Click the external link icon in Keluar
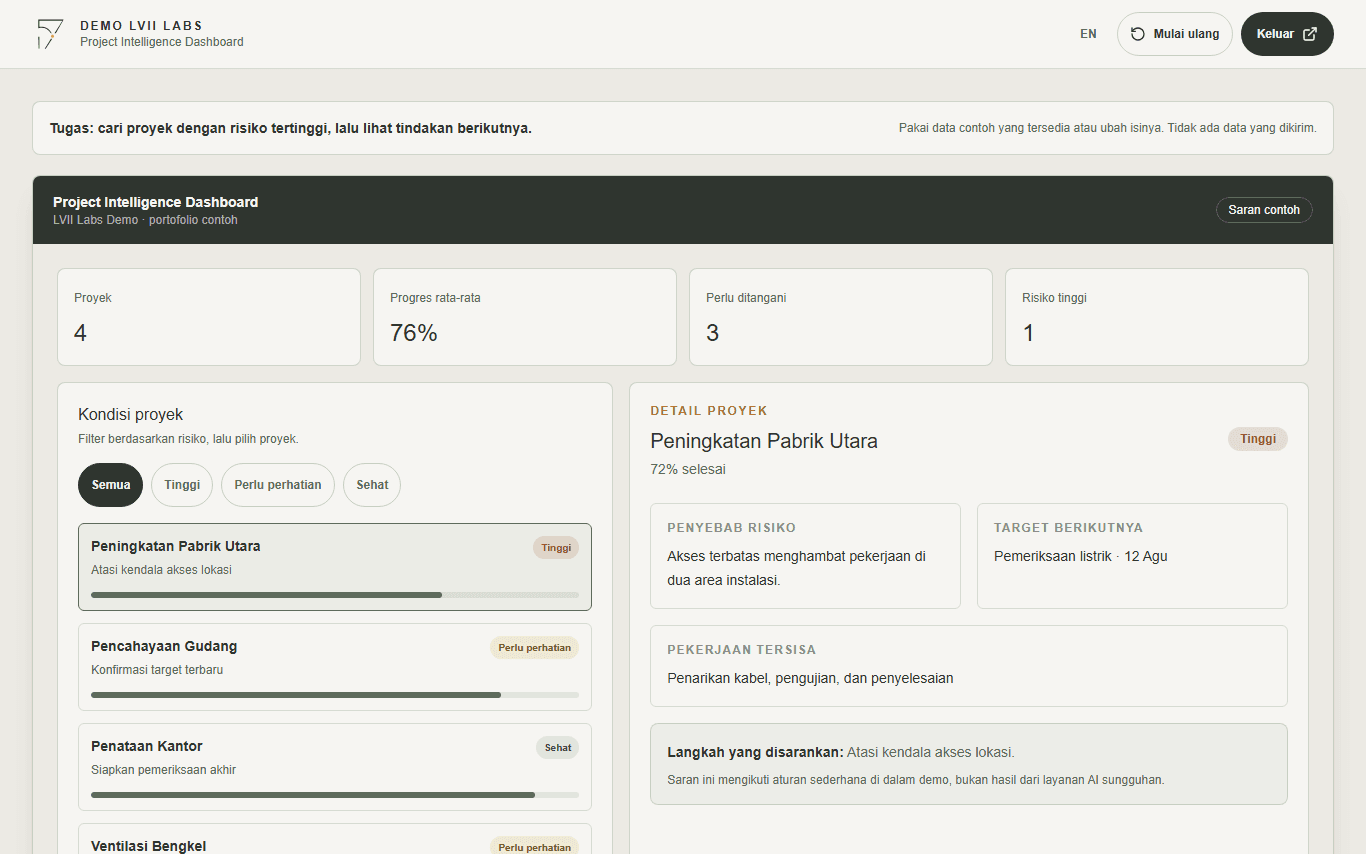1366x854 pixels. [1310, 34]
